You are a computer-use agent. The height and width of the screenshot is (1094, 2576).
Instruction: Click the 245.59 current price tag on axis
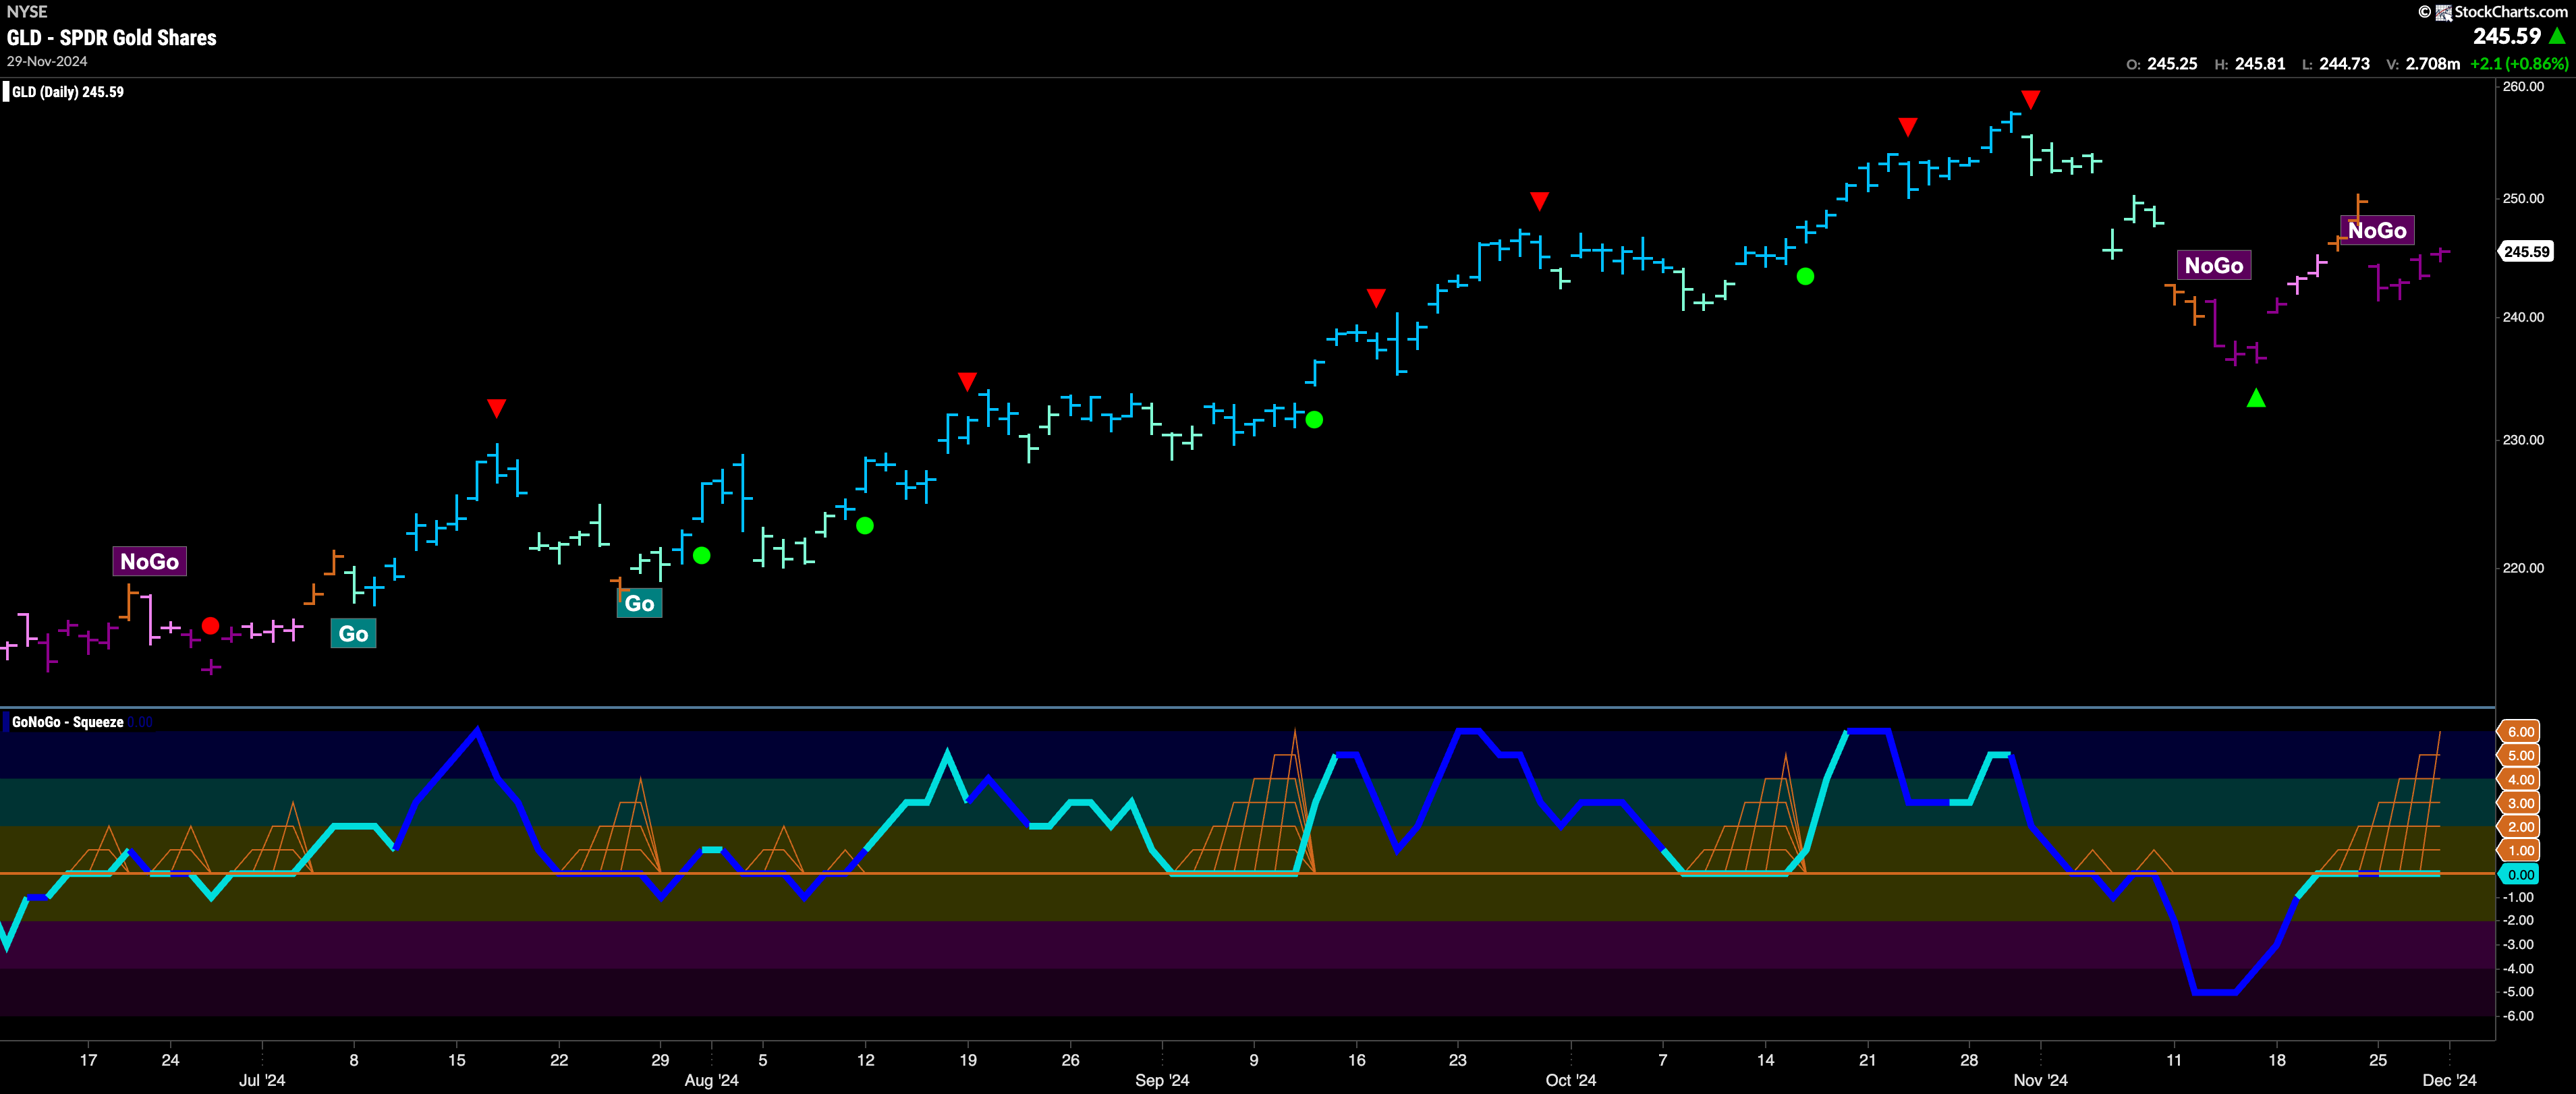tap(2527, 252)
